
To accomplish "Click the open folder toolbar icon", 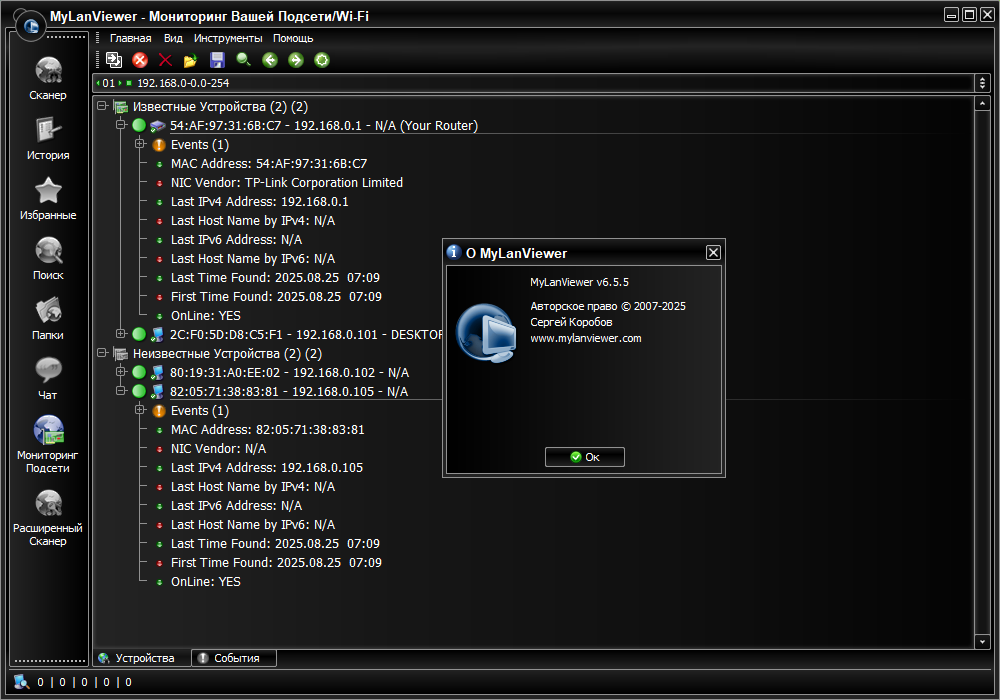I will click(190, 61).
